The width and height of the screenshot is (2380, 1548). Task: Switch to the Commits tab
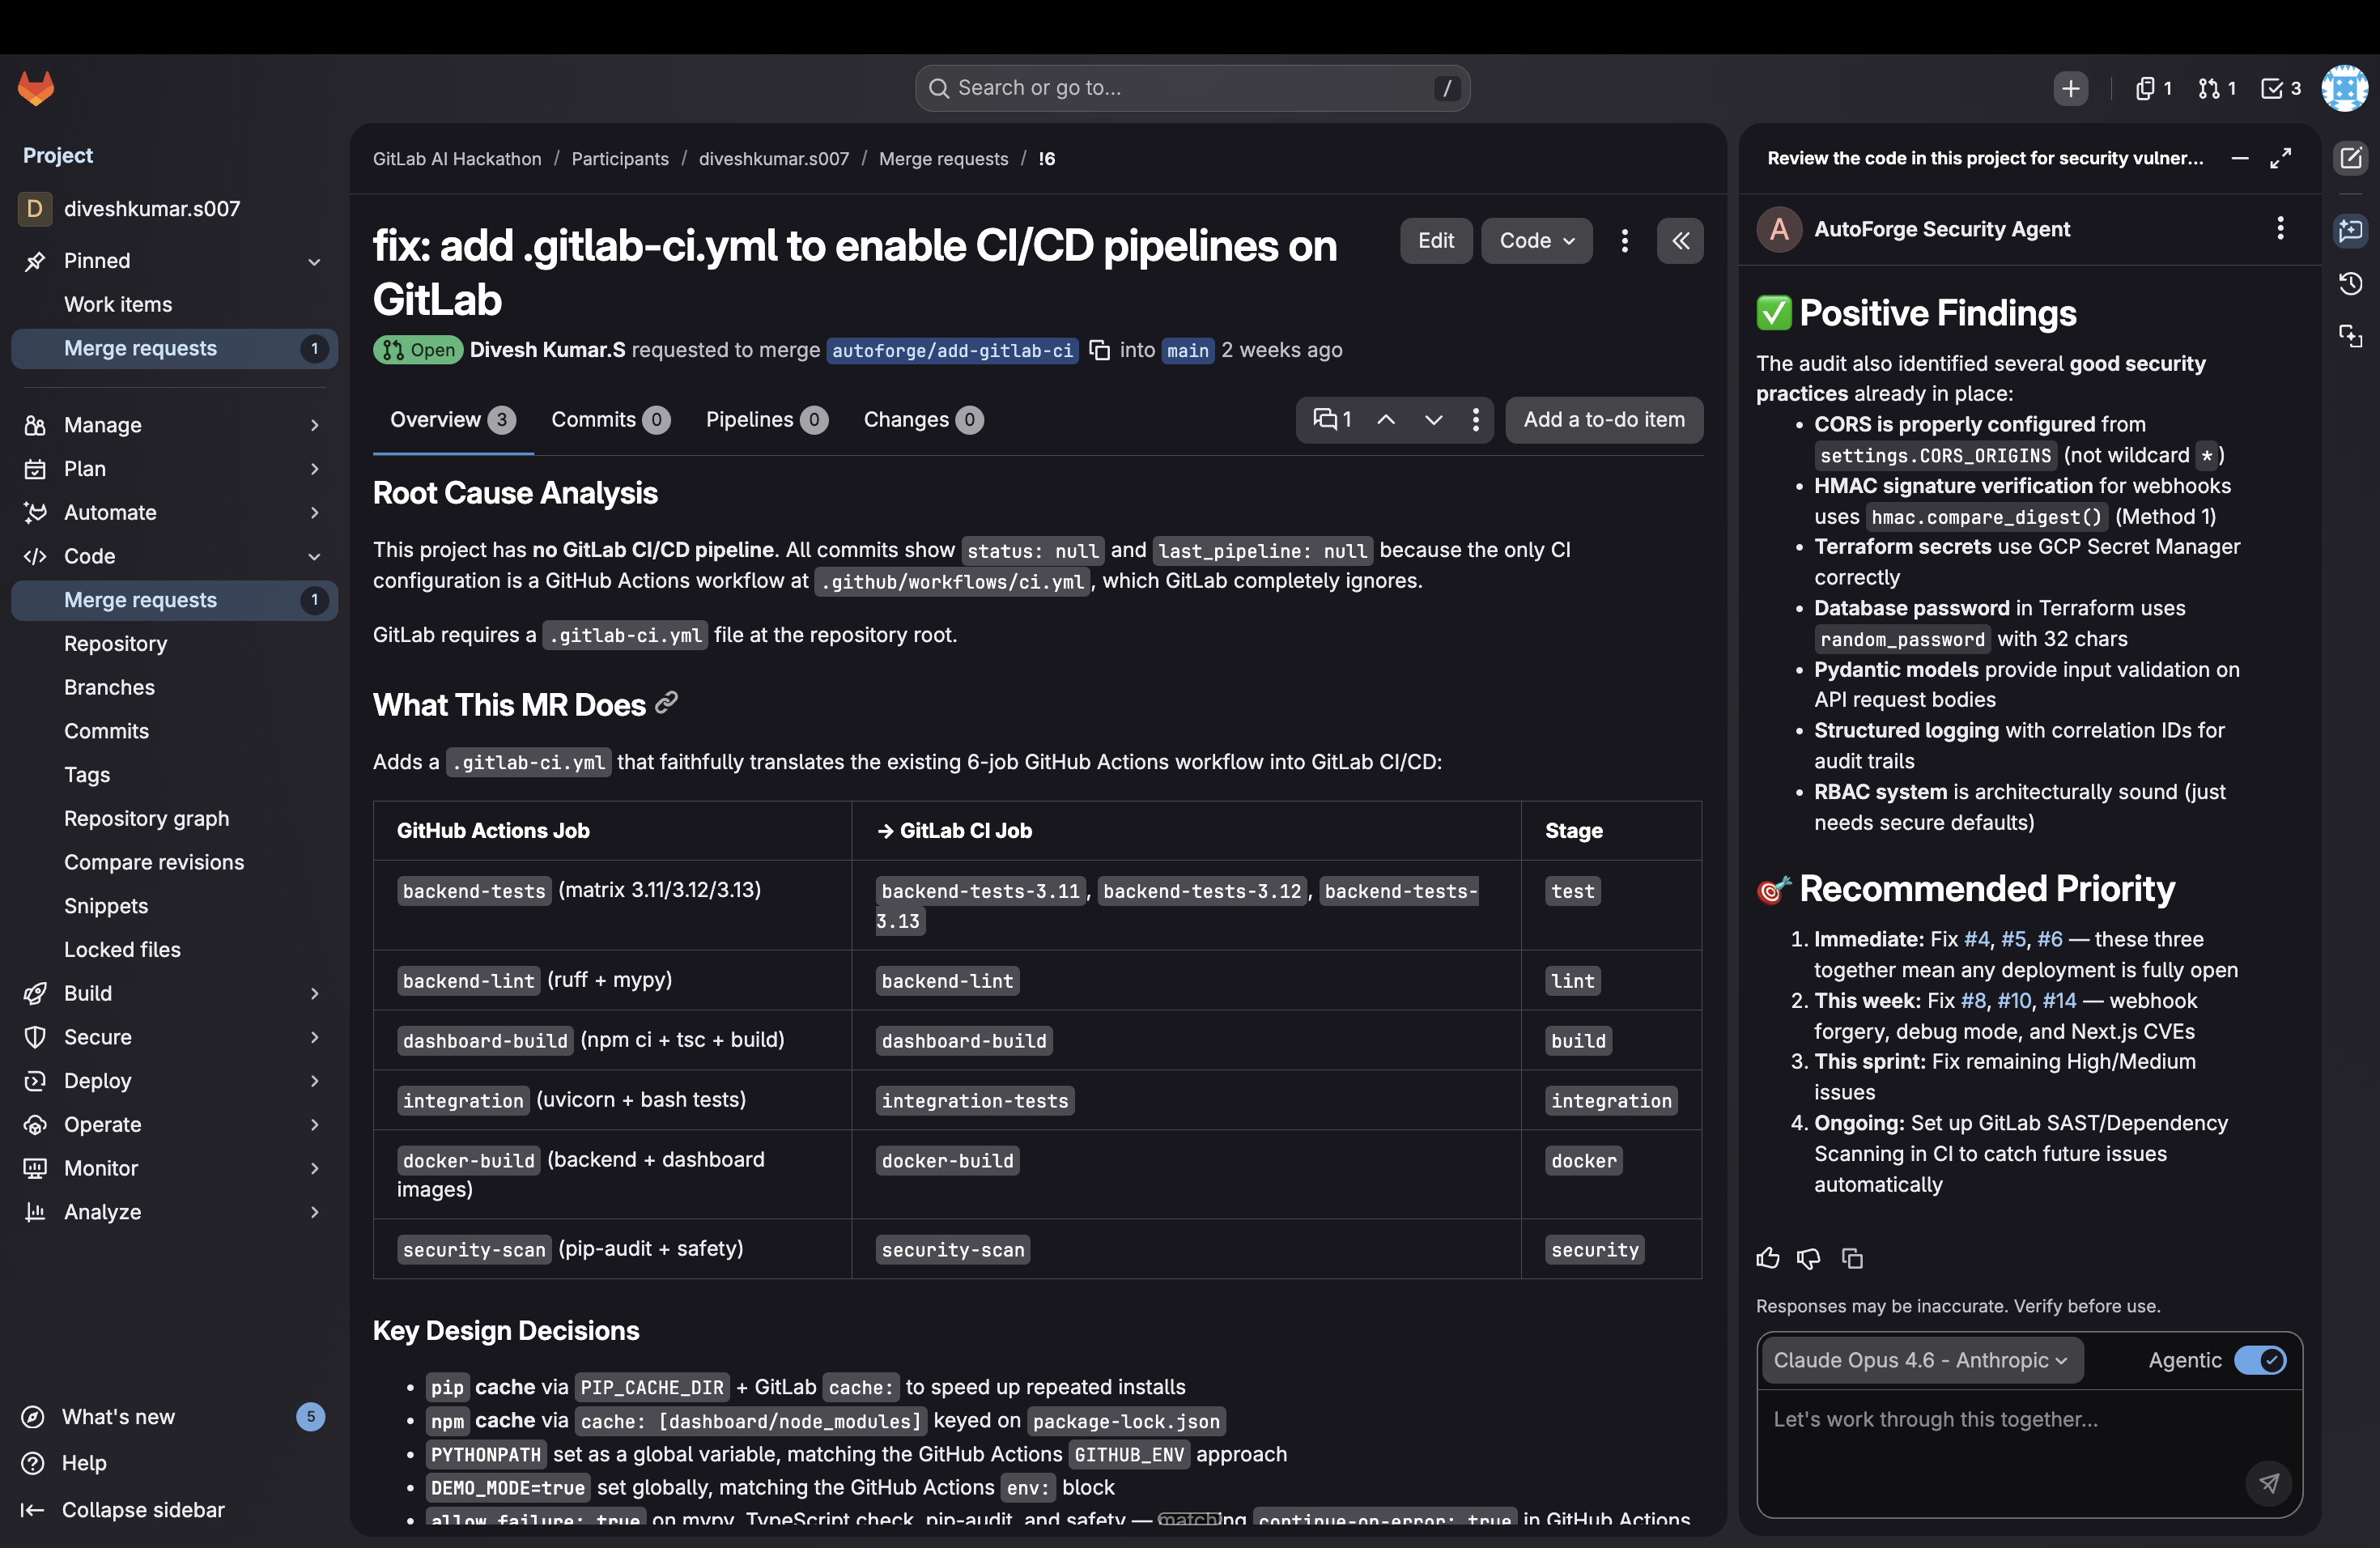609,420
